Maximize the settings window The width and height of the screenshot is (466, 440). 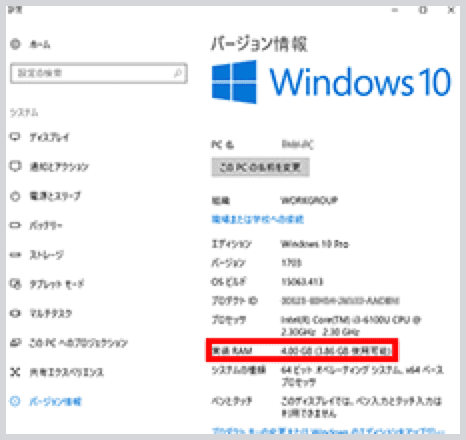click(423, 10)
